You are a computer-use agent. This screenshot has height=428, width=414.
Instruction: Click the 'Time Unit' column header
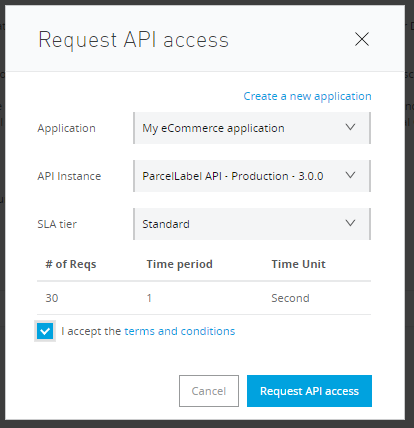click(x=298, y=264)
